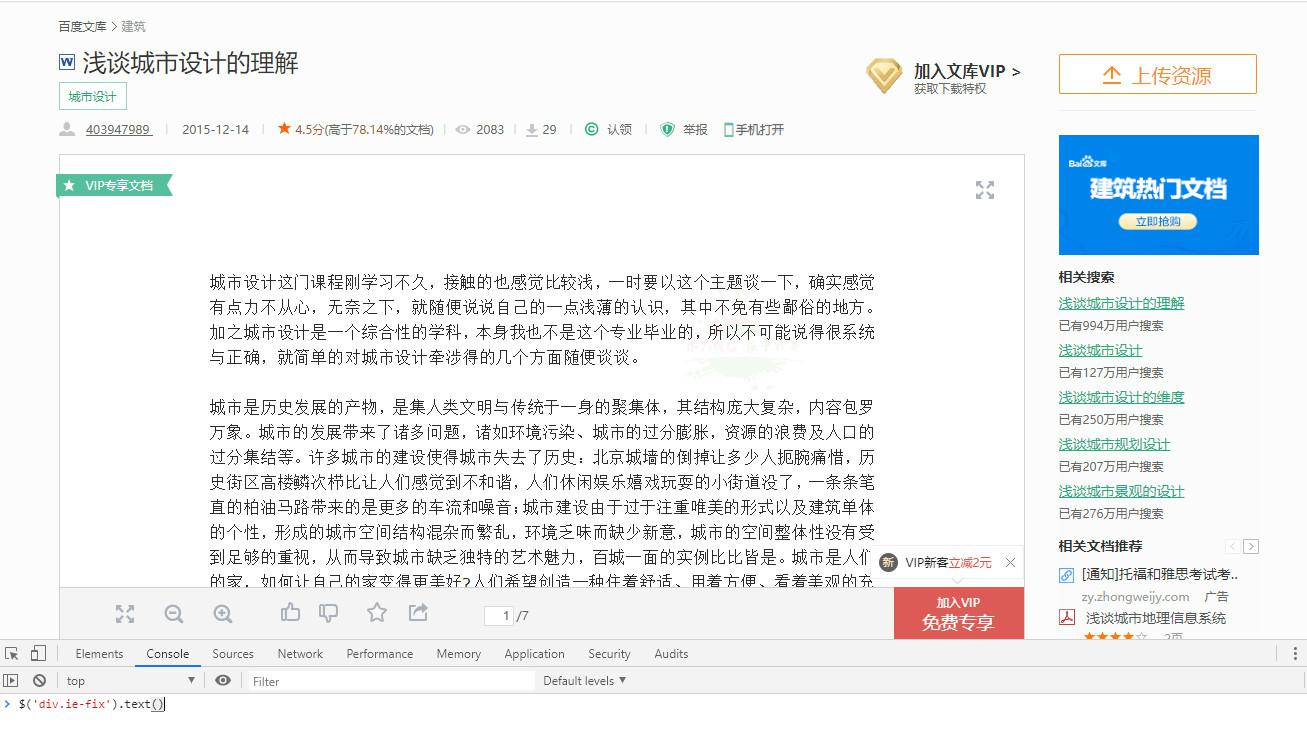Enter fullscreen reading mode
Screen dimensions: 1307x756
(x=125, y=613)
